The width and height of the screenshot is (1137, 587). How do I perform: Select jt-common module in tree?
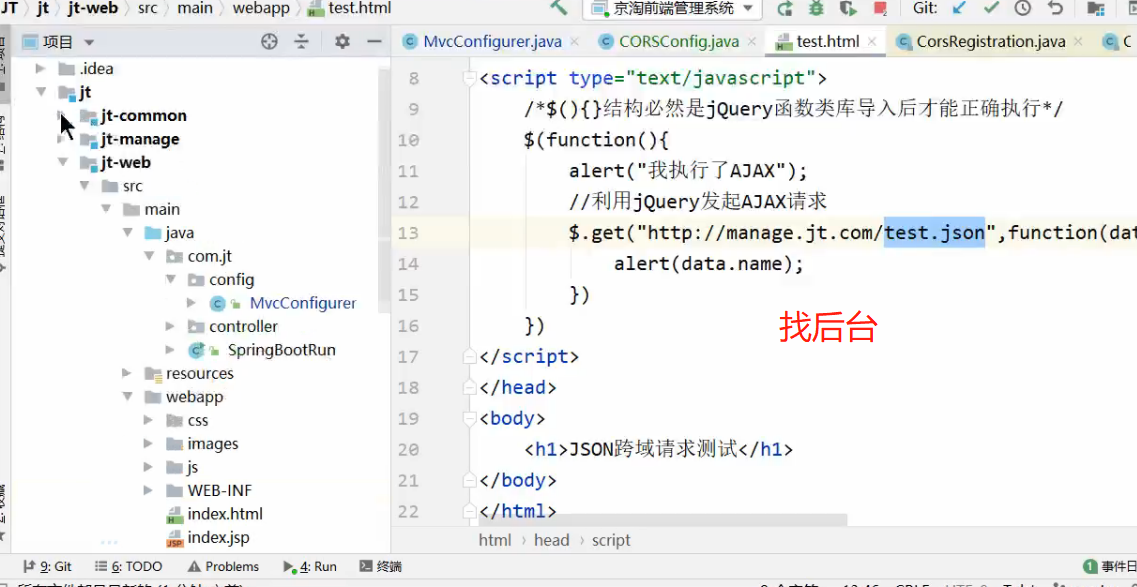pyautogui.click(x=144, y=116)
